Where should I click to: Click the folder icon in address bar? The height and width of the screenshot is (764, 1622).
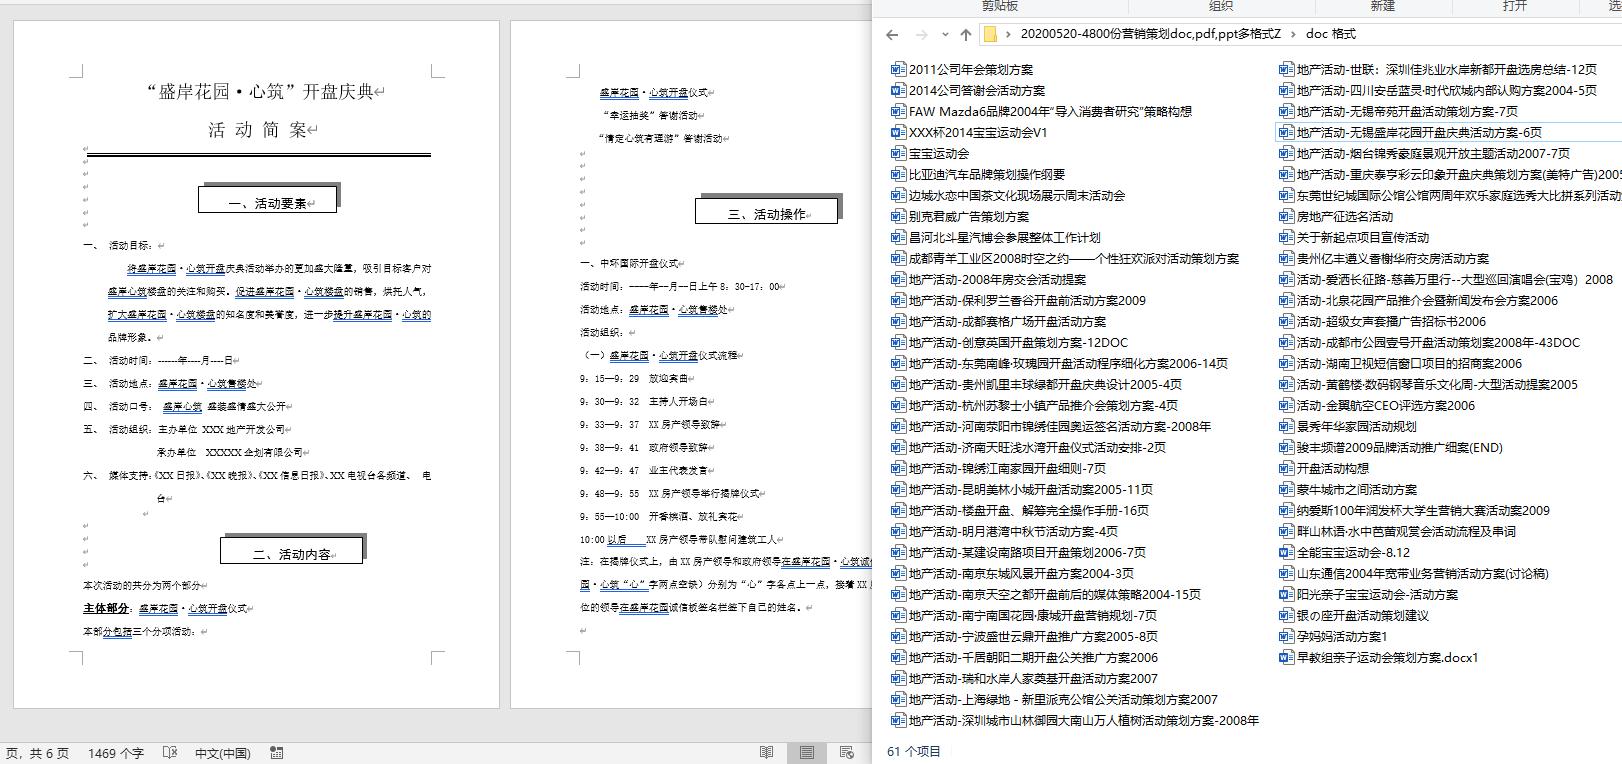tap(990, 34)
